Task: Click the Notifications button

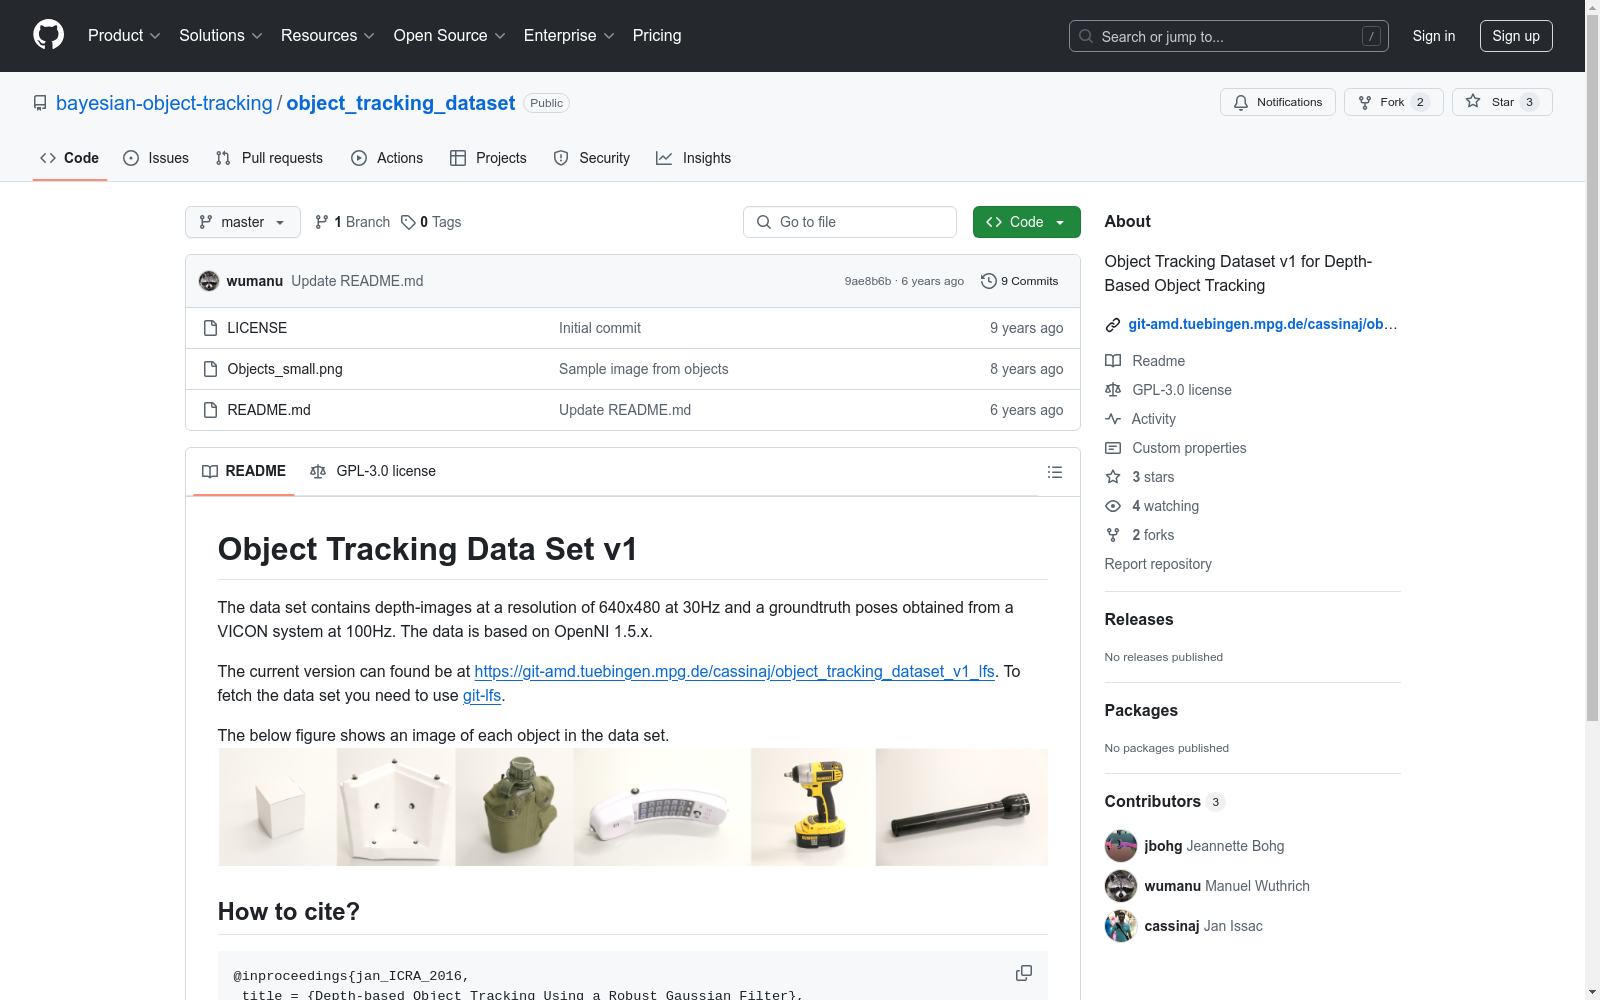Action: coord(1278,102)
